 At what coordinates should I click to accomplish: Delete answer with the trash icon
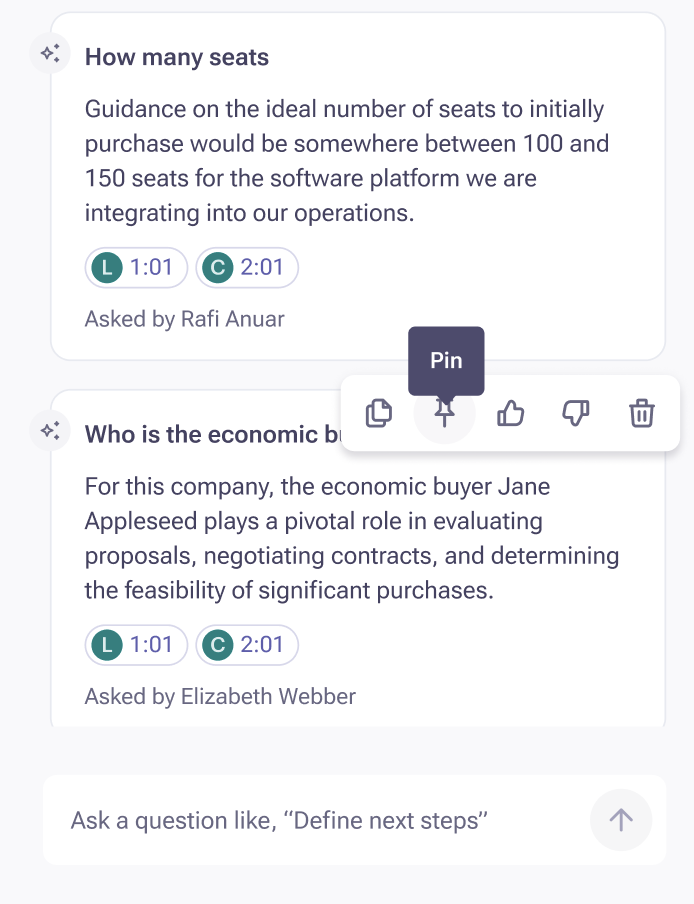tap(642, 413)
